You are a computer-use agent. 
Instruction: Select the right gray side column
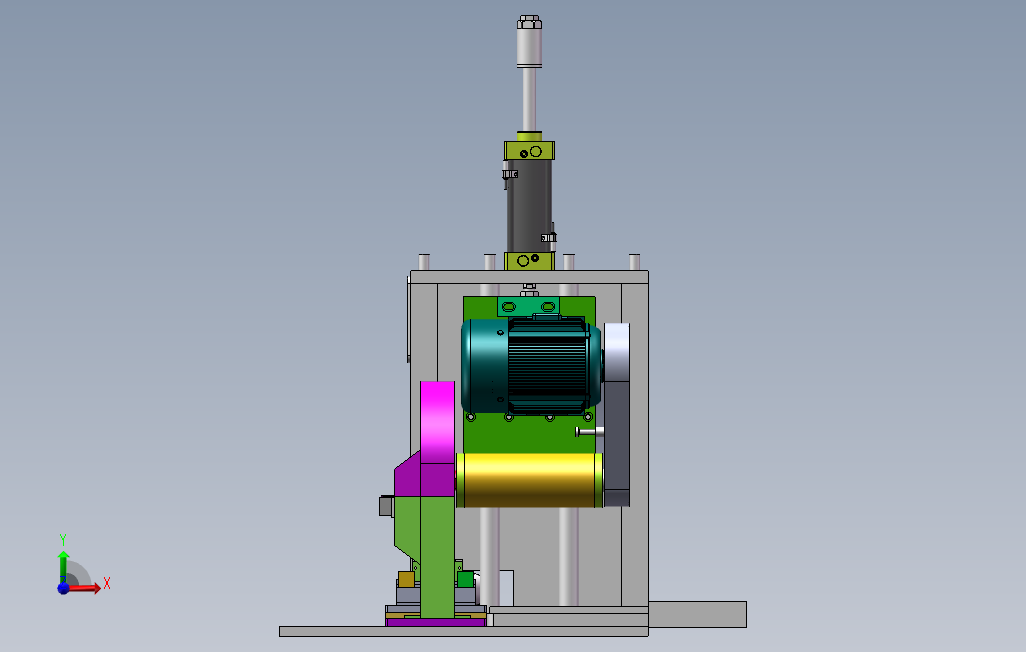[x=634, y=444]
